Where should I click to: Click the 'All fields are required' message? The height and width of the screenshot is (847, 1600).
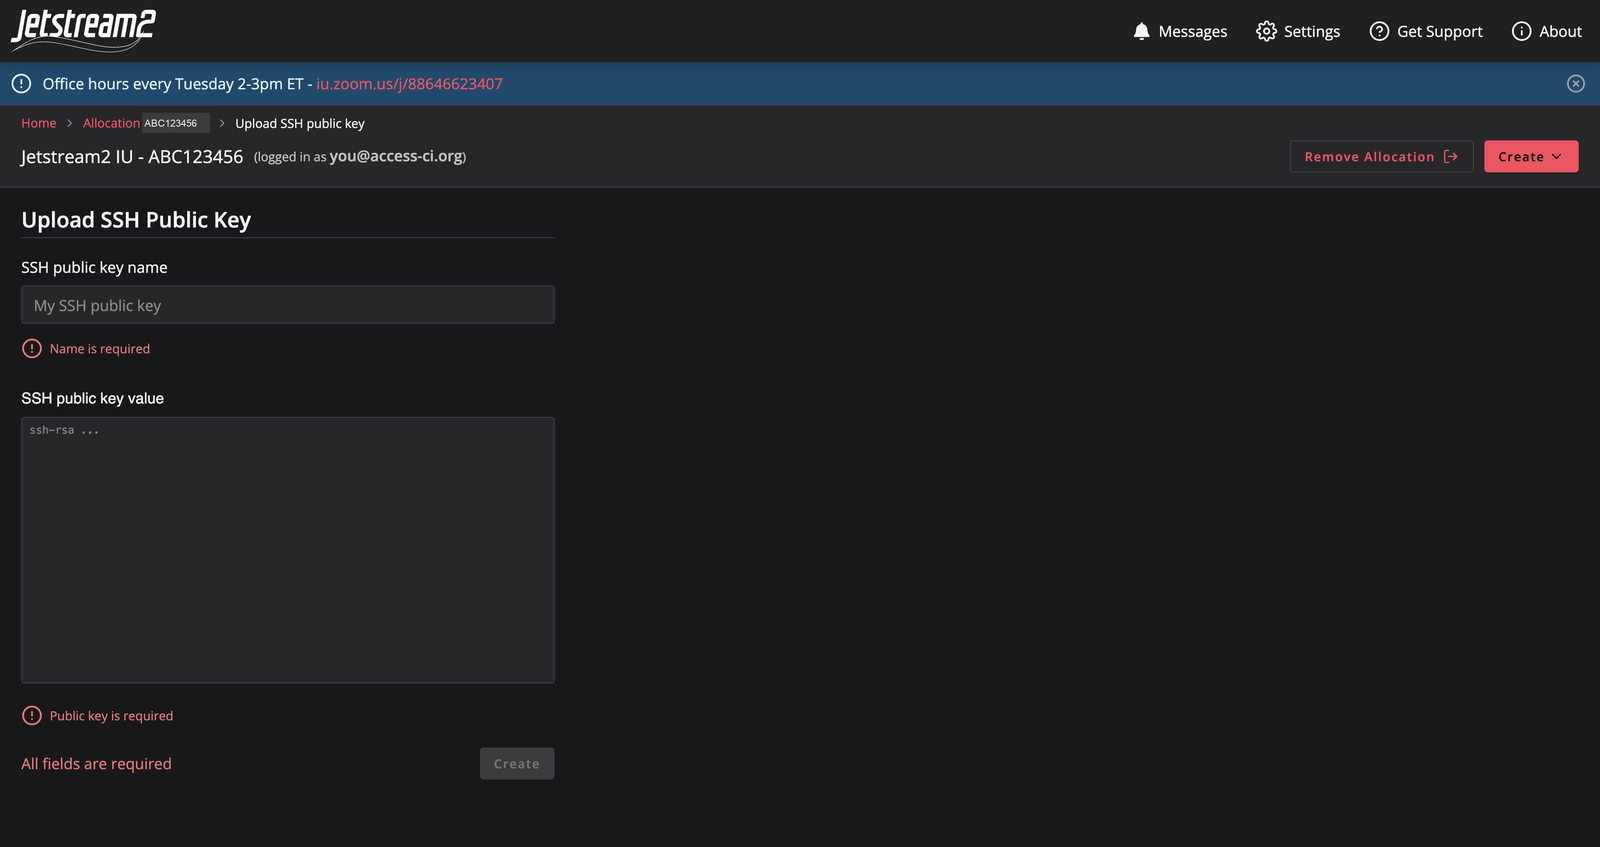pos(96,763)
